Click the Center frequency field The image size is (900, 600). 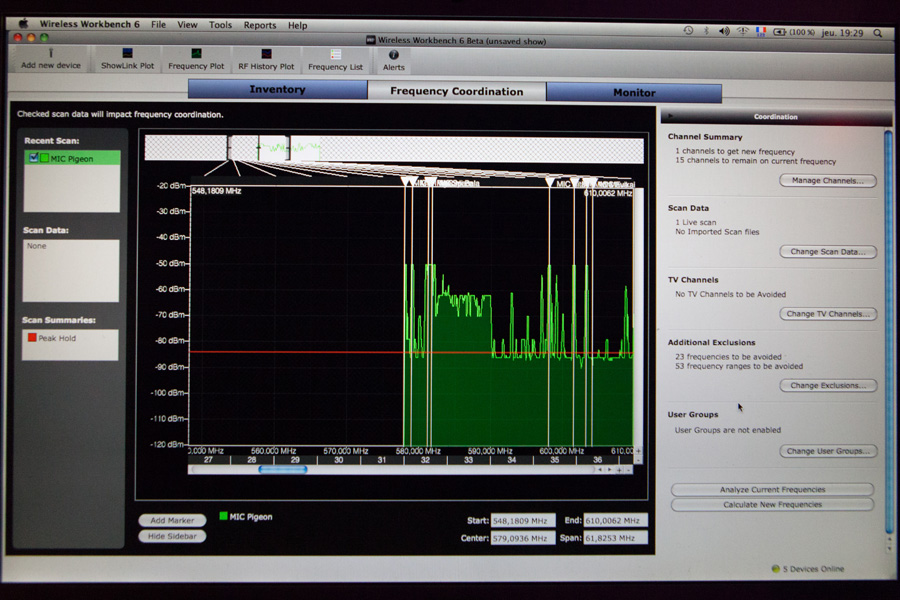tap(522, 538)
